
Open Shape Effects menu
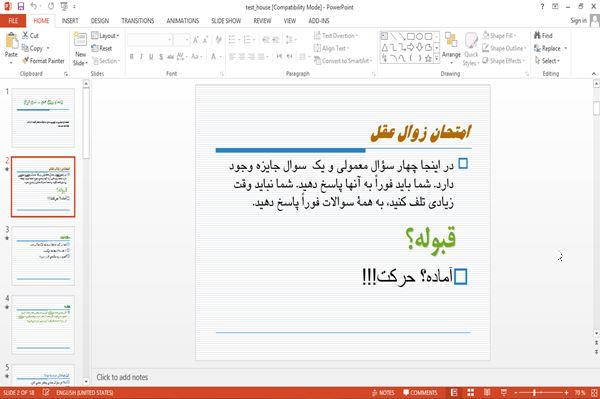pyautogui.click(x=503, y=61)
